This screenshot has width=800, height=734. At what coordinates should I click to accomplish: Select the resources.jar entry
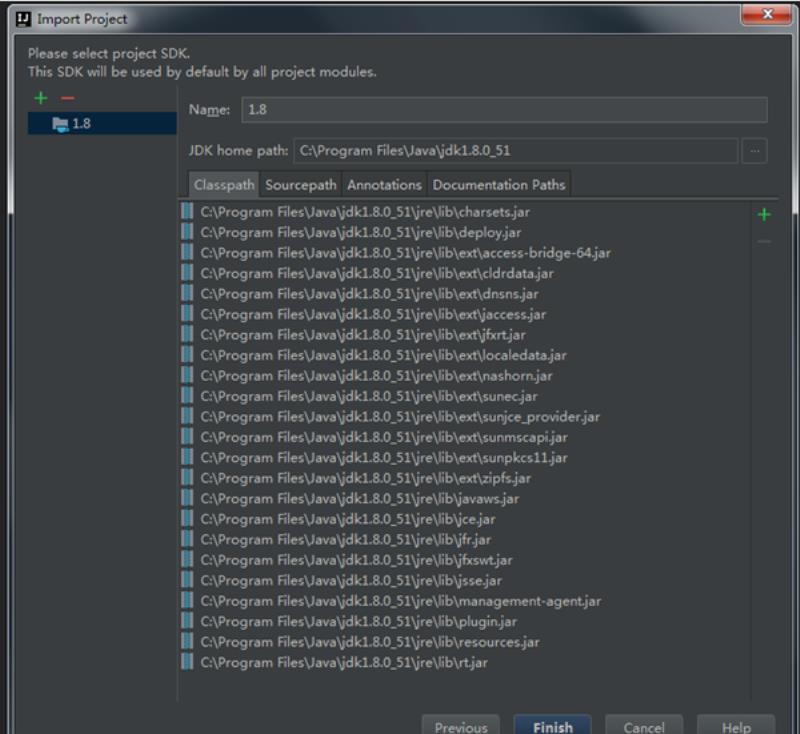click(x=370, y=642)
